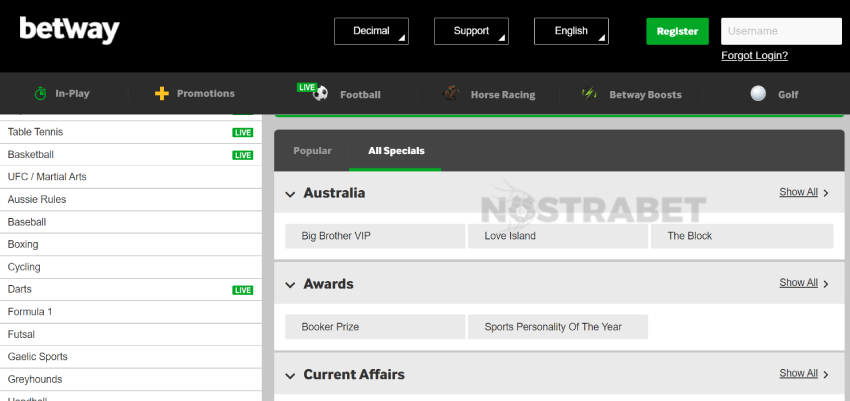Click the arrow next to Australia Show All
The image size is (850, 401).
pyautogui.click(x=826, y=193)
